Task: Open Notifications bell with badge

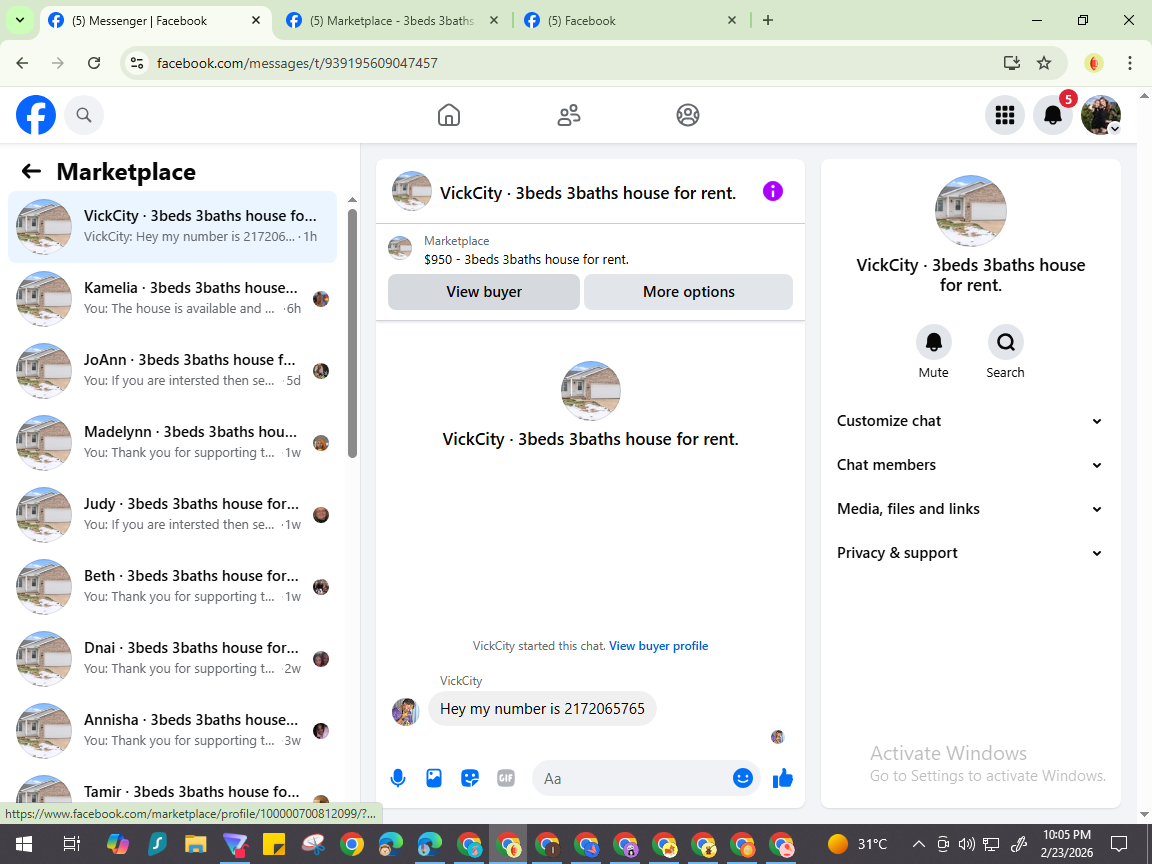Action: [x=1053, y=115]
